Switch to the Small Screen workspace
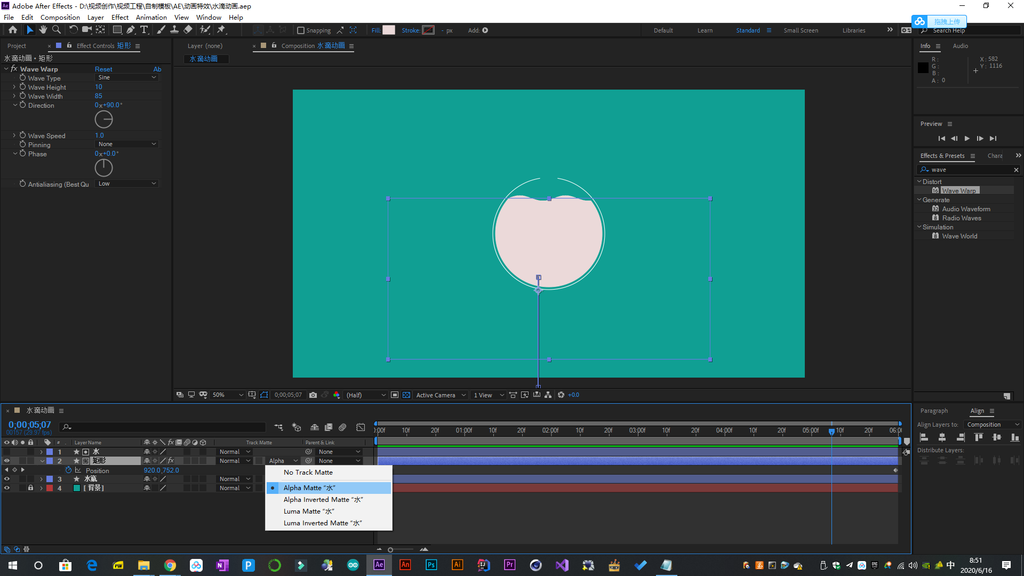This screenshot has height=576, width=1024. coord(800,30)
